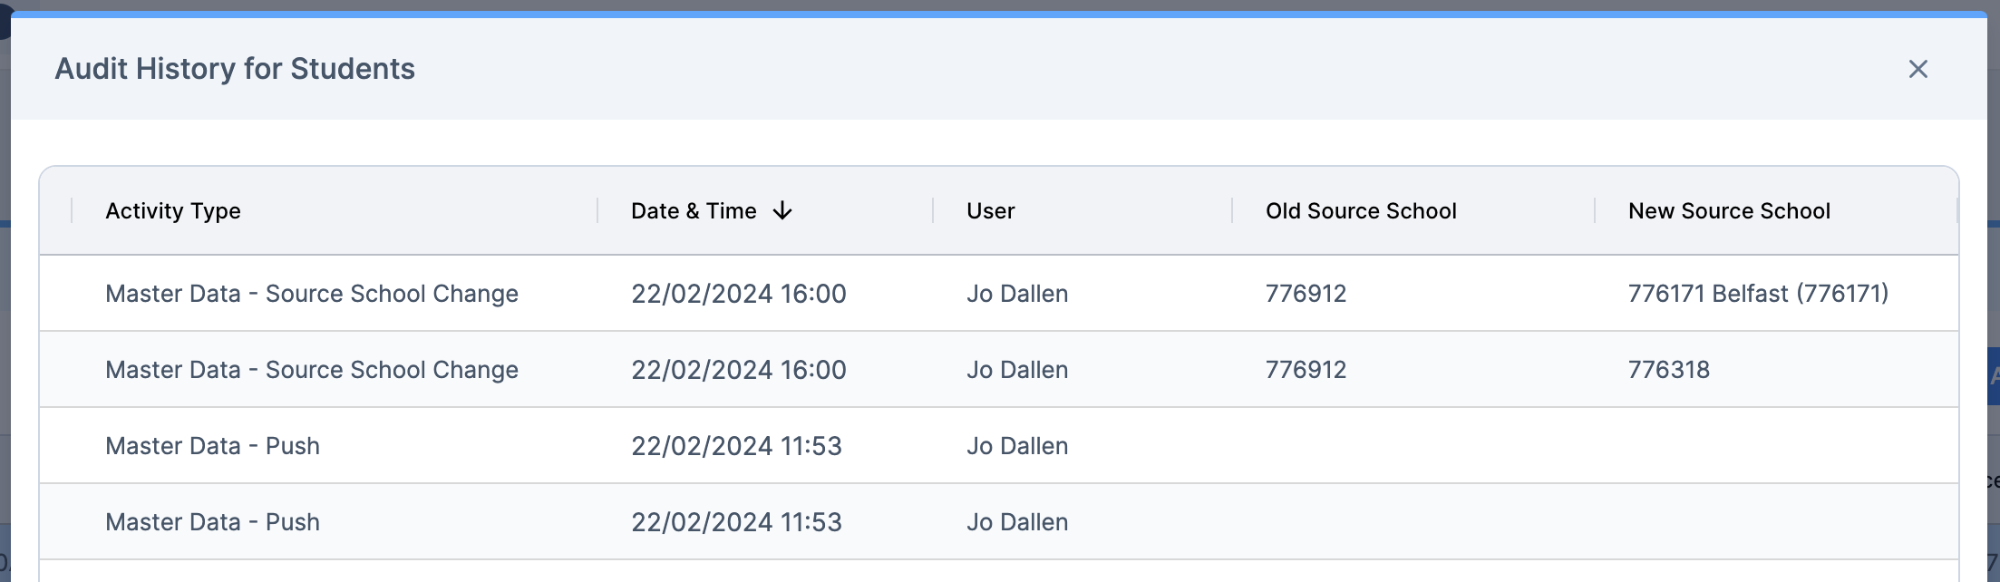Select first Master Data - Push row
The height and width of the screenshot is (582, 2000).
[x=998, y=445]
